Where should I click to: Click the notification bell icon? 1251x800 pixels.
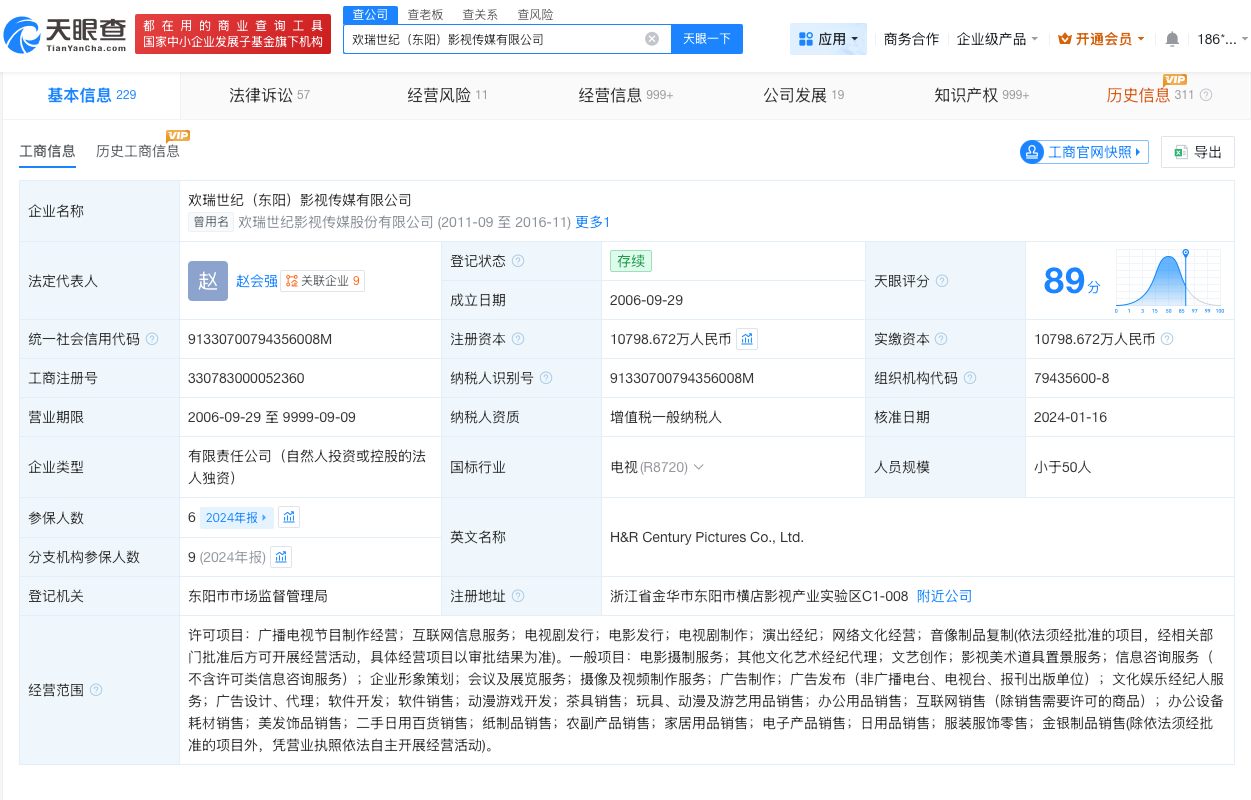(x=1170, y=38)
